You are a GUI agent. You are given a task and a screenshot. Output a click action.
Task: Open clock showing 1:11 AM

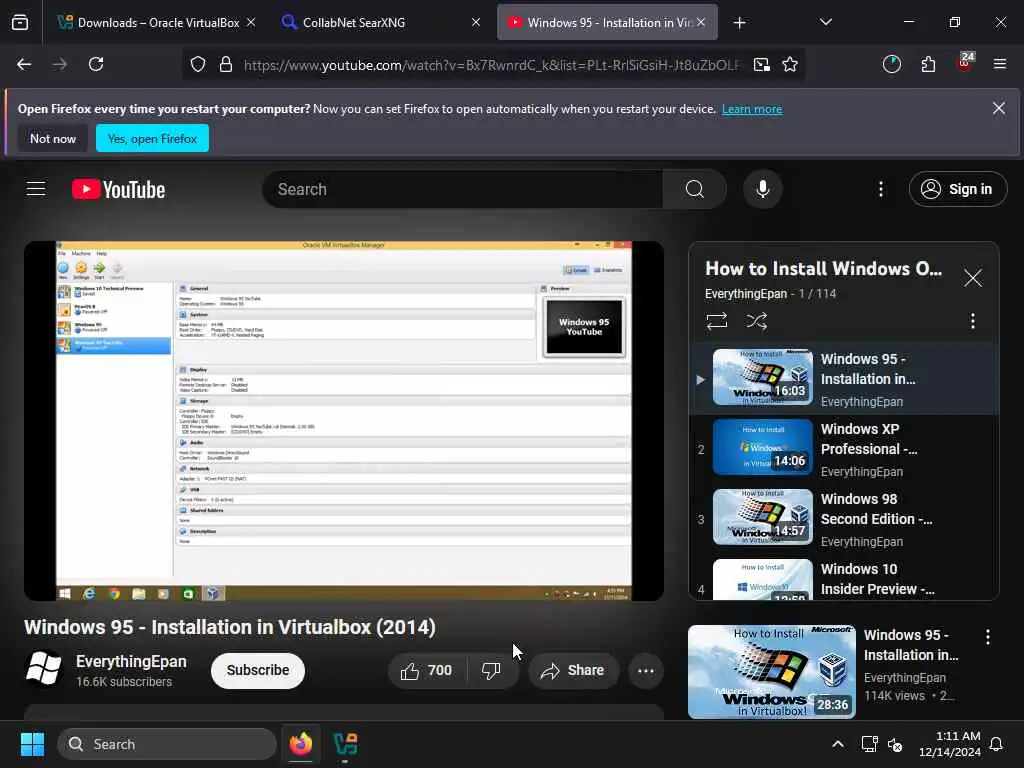949,744
